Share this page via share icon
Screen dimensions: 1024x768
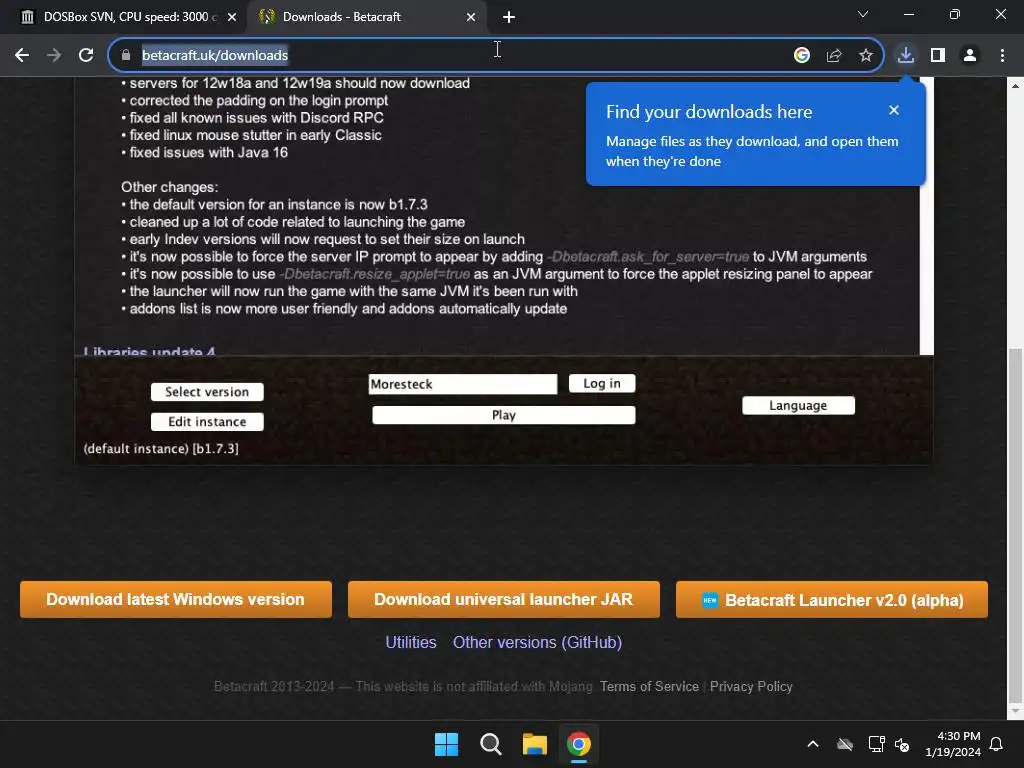pyautogui.click(x=833, y=56)
